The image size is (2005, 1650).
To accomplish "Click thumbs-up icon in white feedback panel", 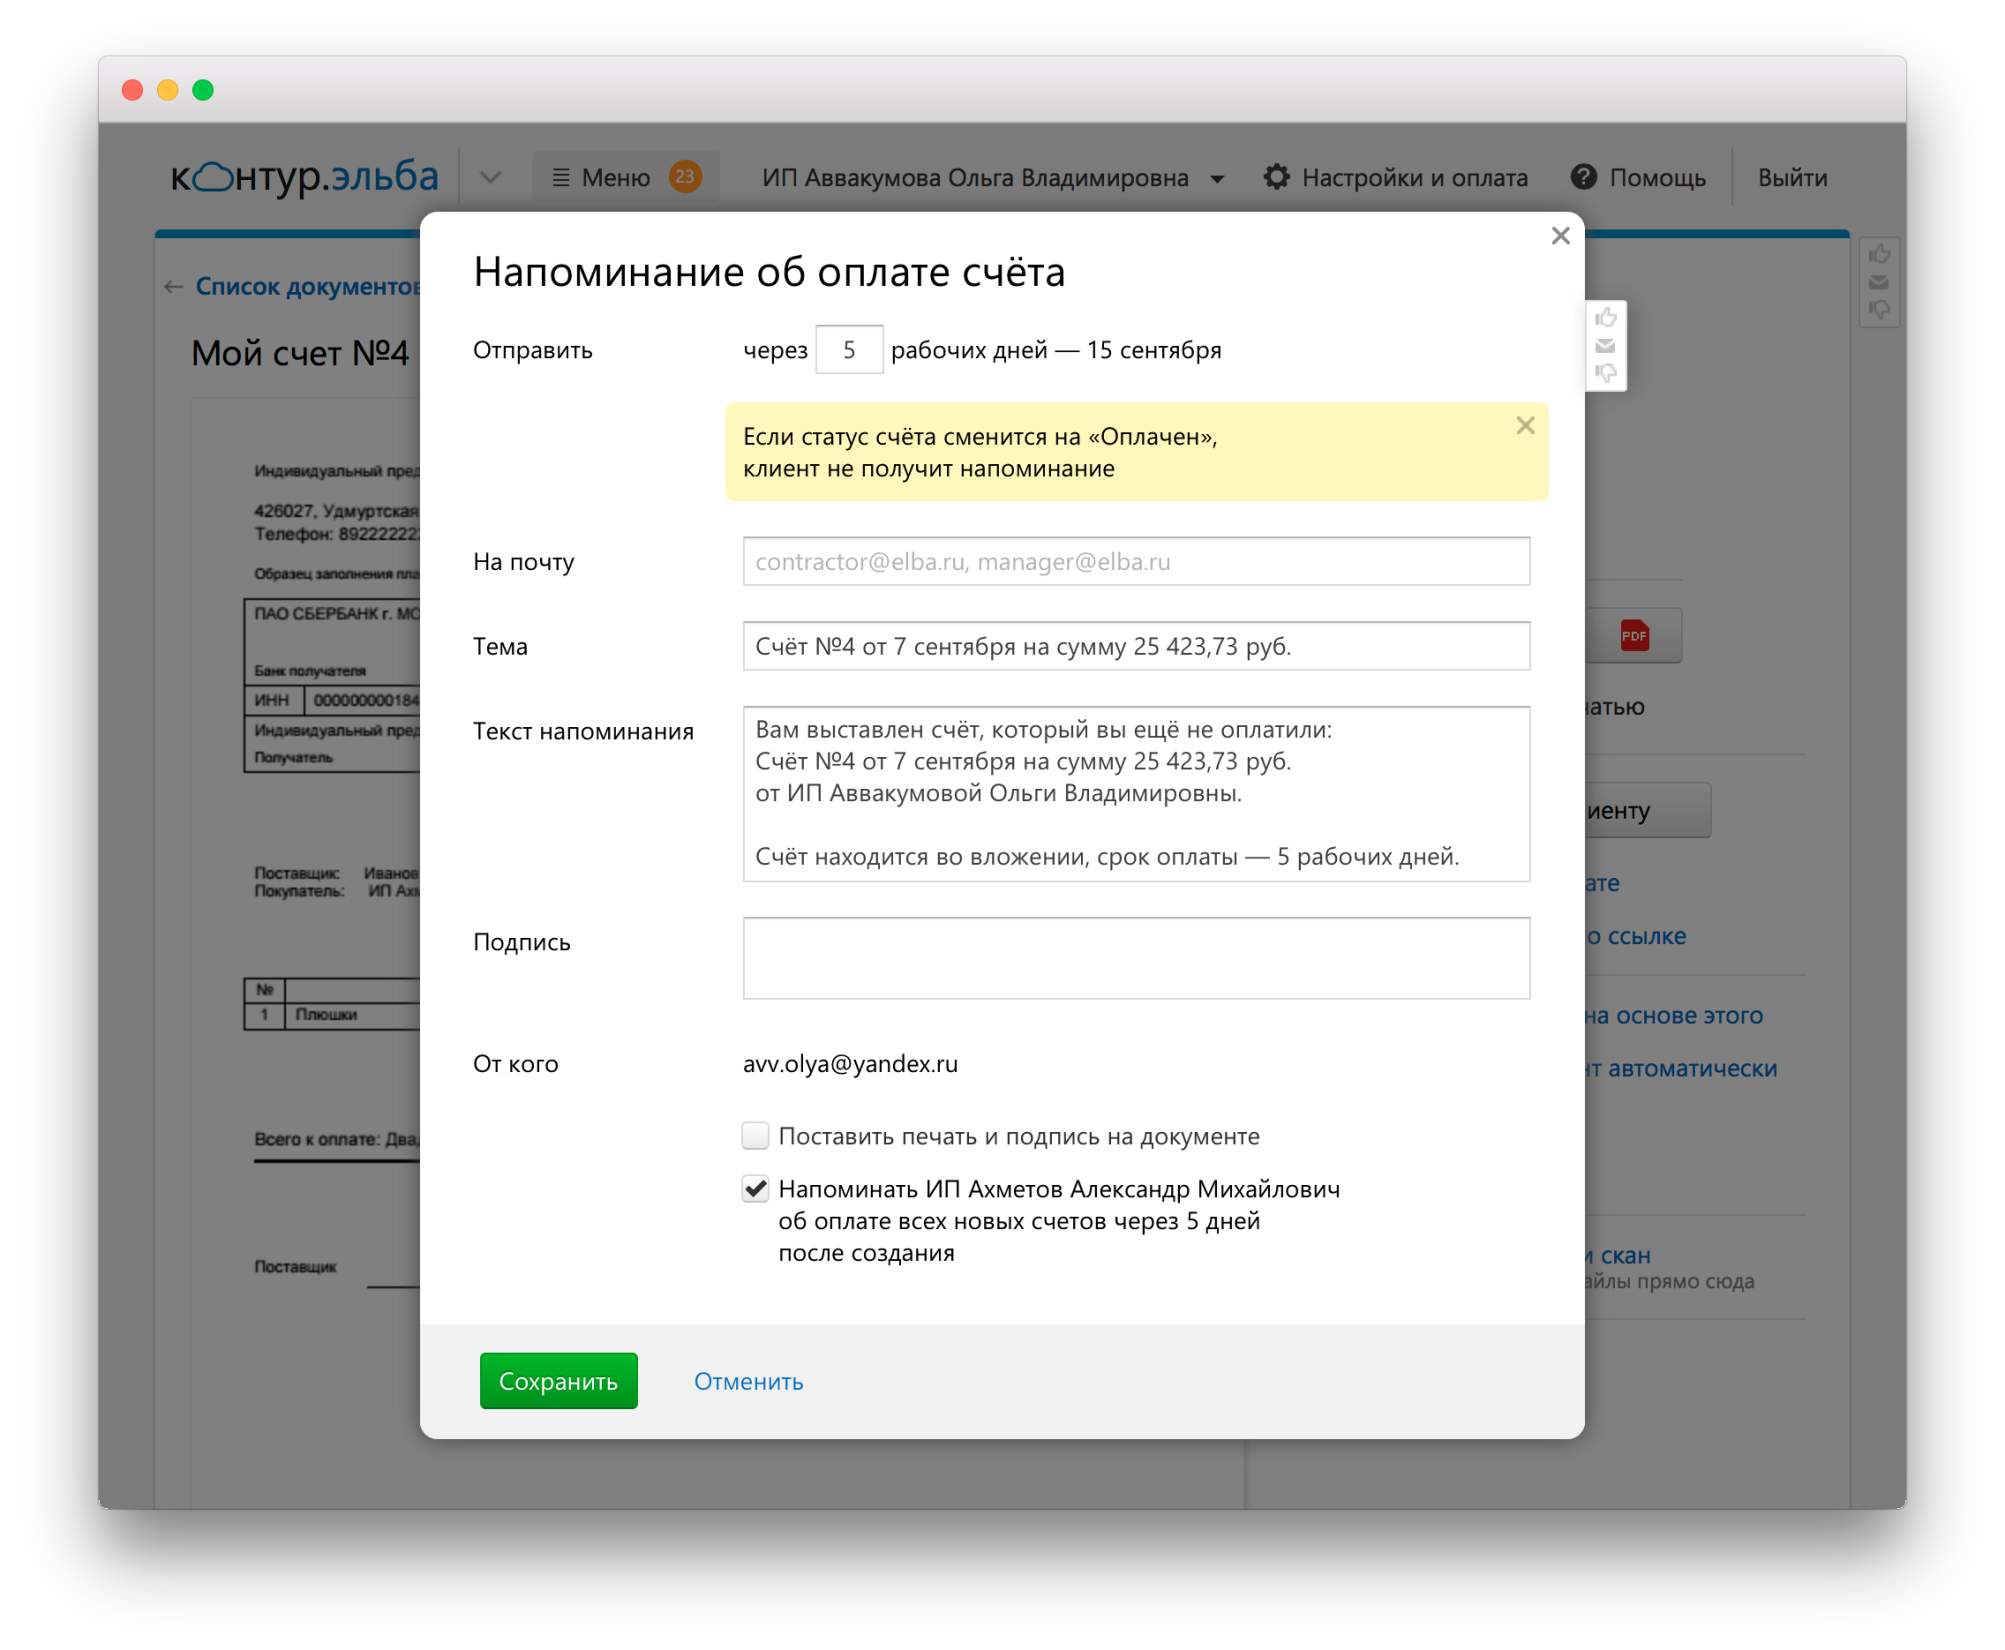I will tap(1605, 319).
